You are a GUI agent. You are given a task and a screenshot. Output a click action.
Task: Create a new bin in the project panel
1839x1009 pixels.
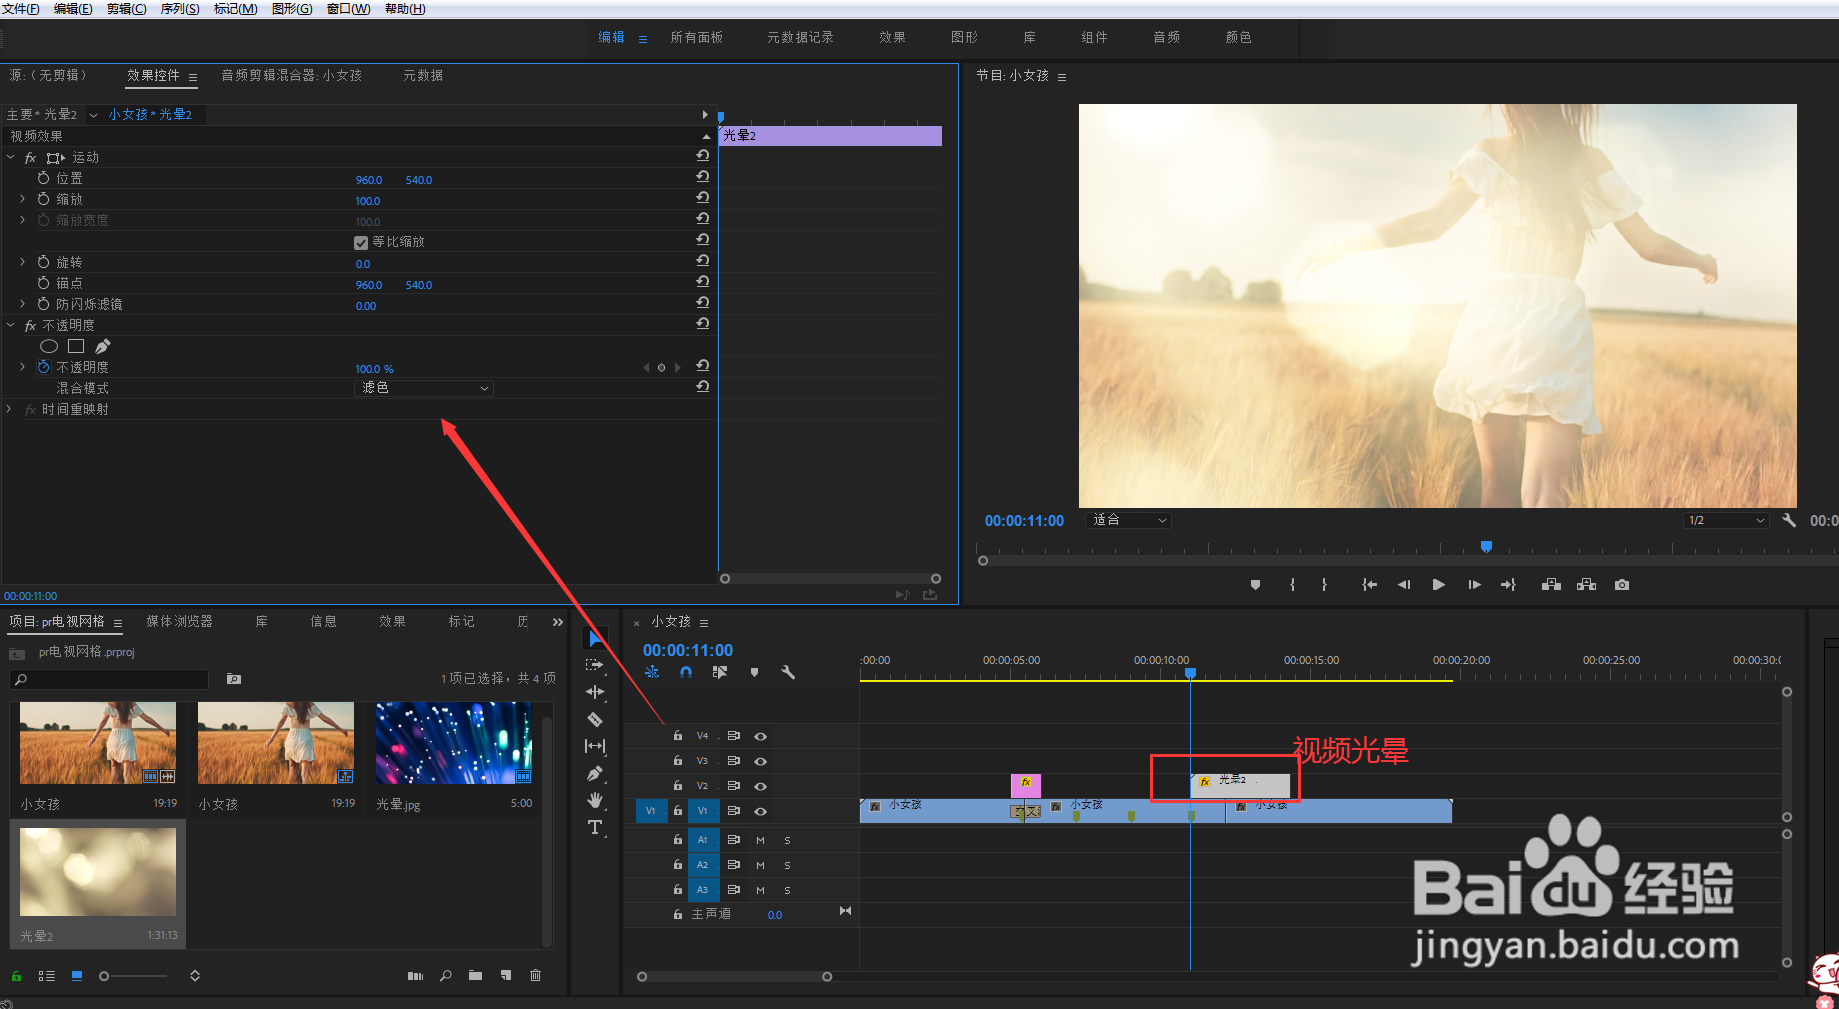[475, 976]
